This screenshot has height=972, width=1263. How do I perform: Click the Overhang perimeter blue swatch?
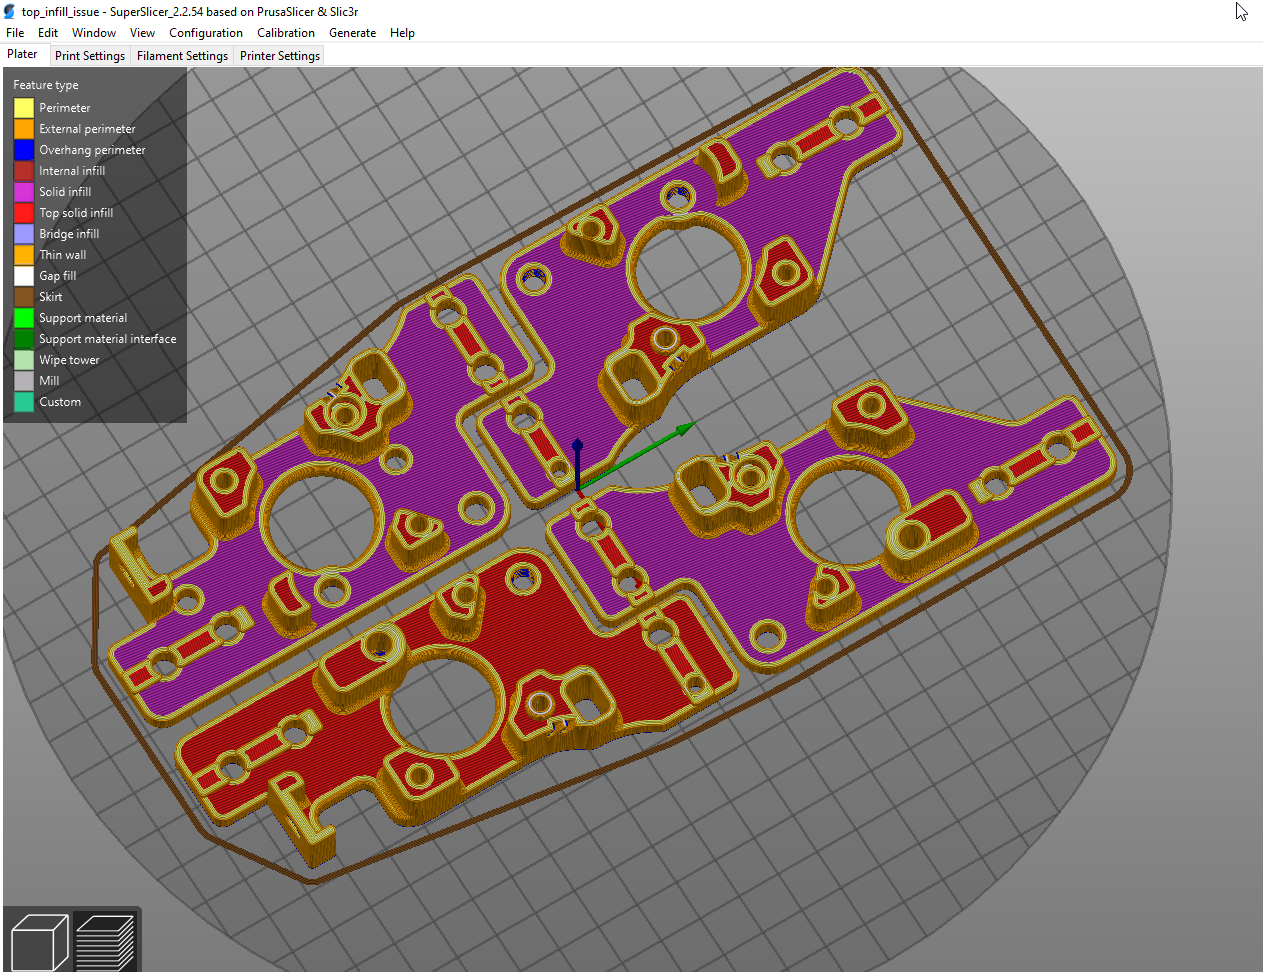(24, 150)
